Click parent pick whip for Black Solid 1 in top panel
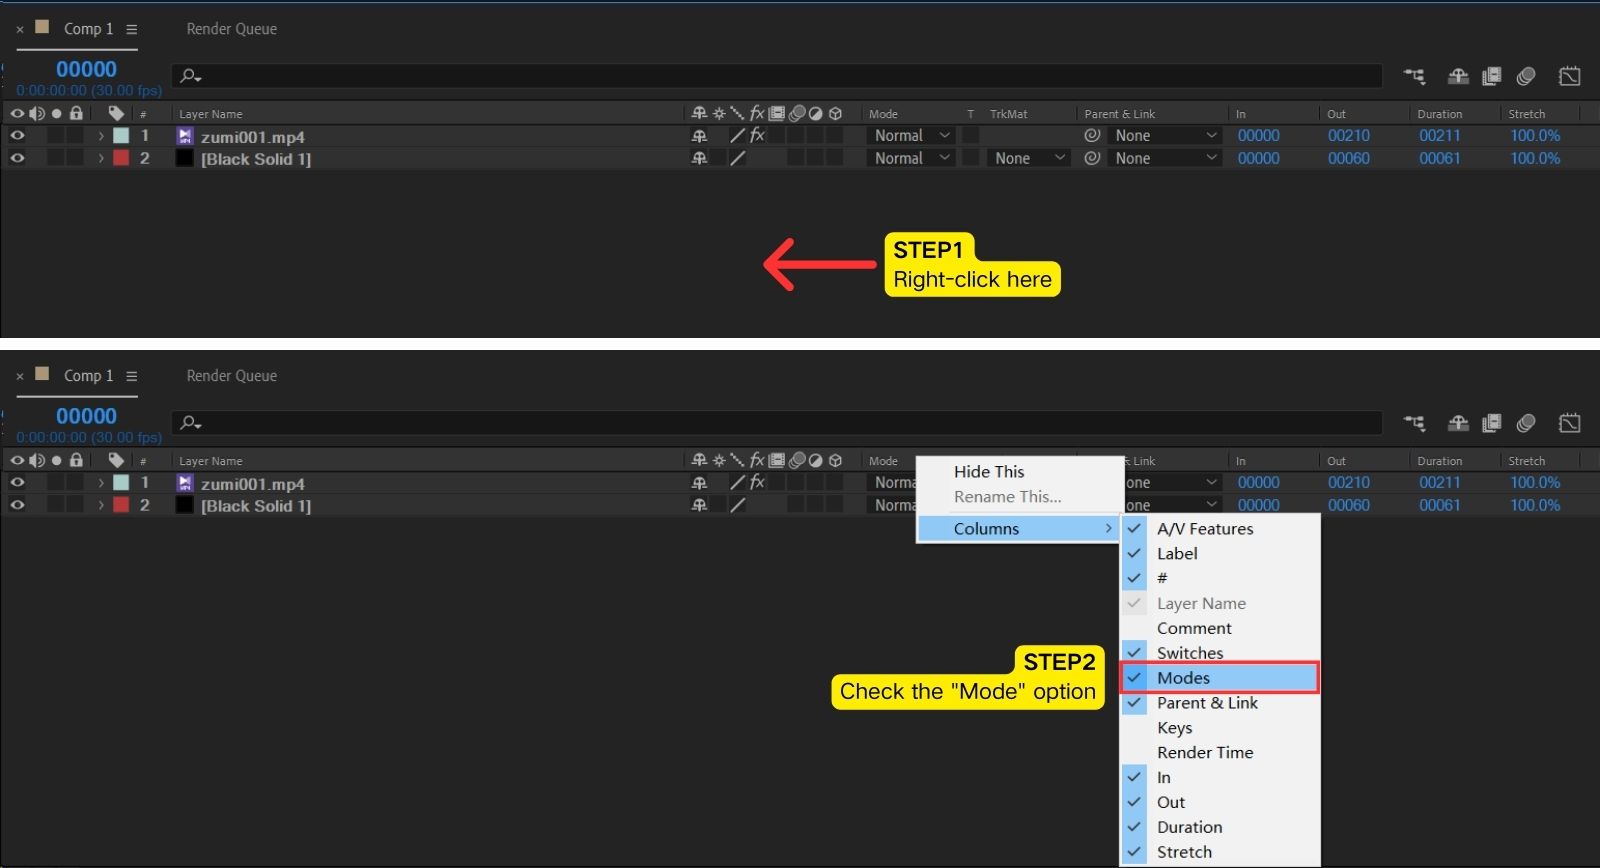This screenshot has height=868, width=1600. click(1092, 158)
